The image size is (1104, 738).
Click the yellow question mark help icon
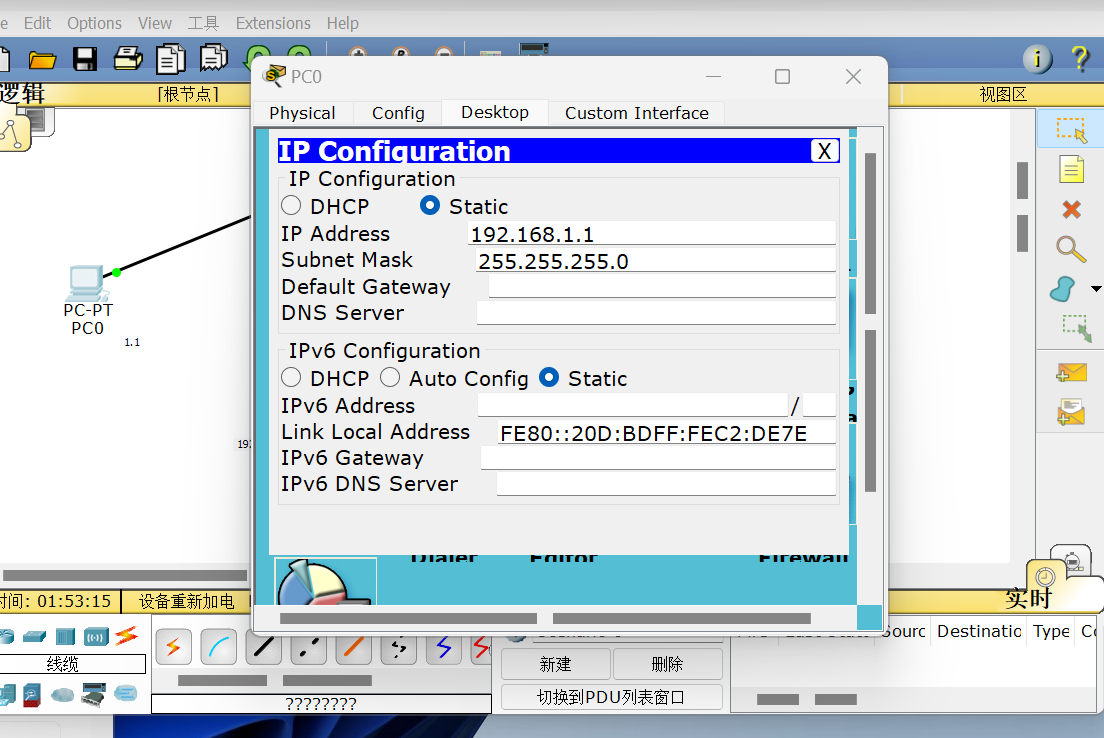[x=1080, y=58]
